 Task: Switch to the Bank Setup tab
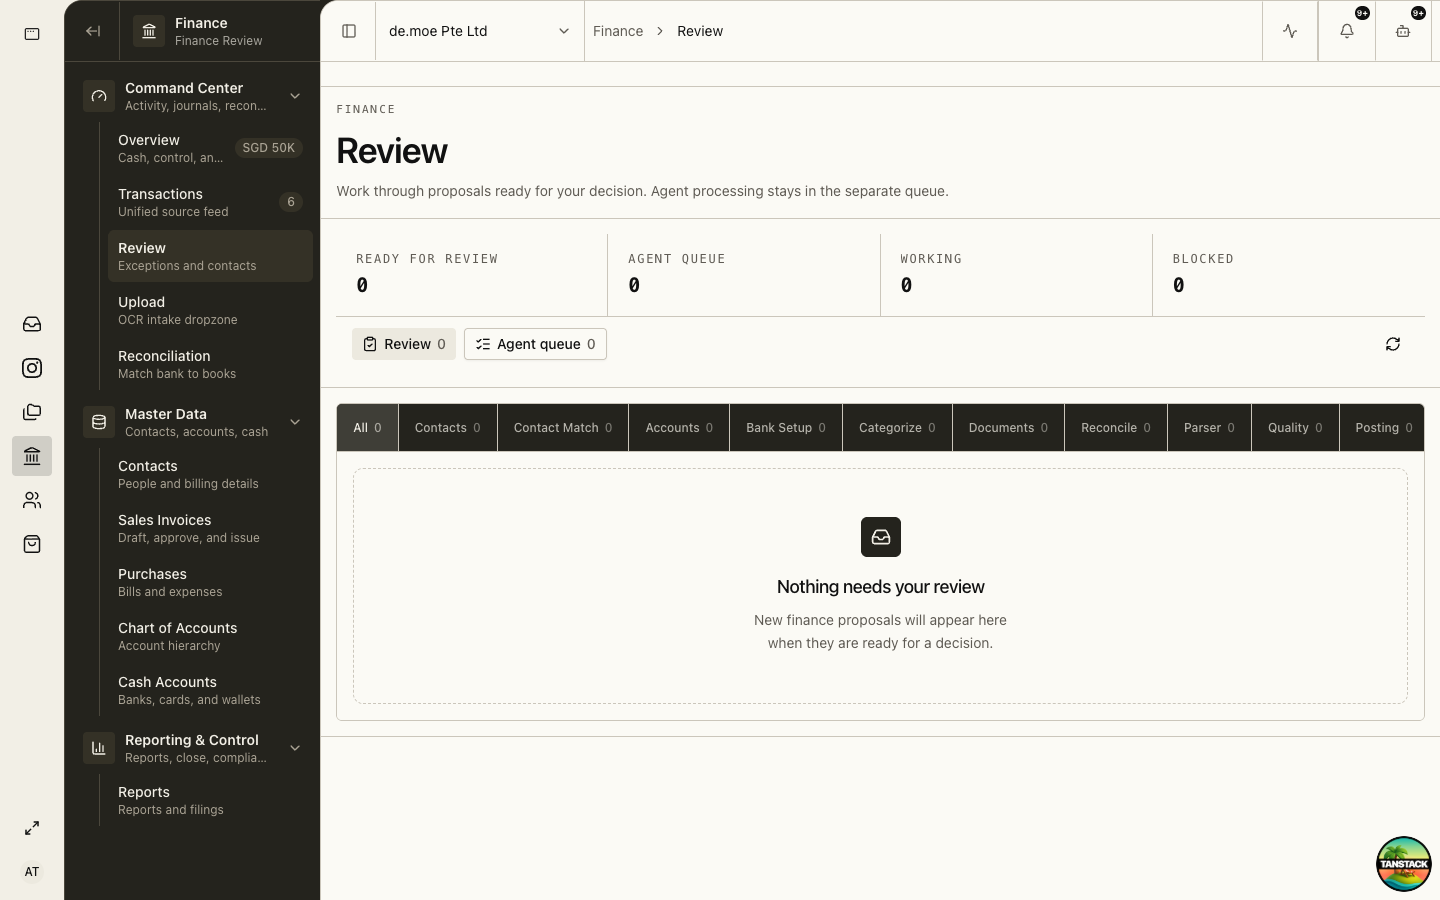786,428
